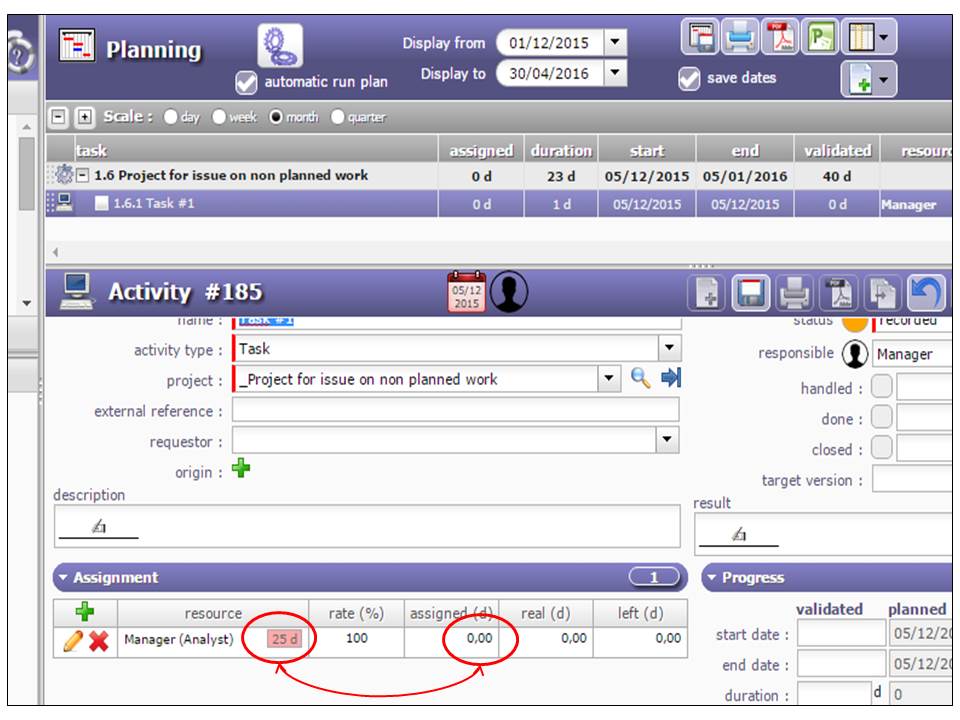Export activity to PDF
The width and height of the screenshot is (960, 720).
[x=838, y=293]
